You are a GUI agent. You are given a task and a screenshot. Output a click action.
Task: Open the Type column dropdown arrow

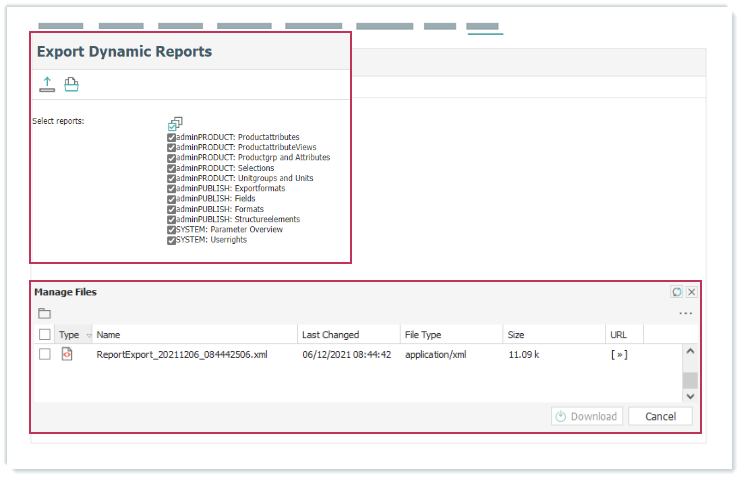88,335
